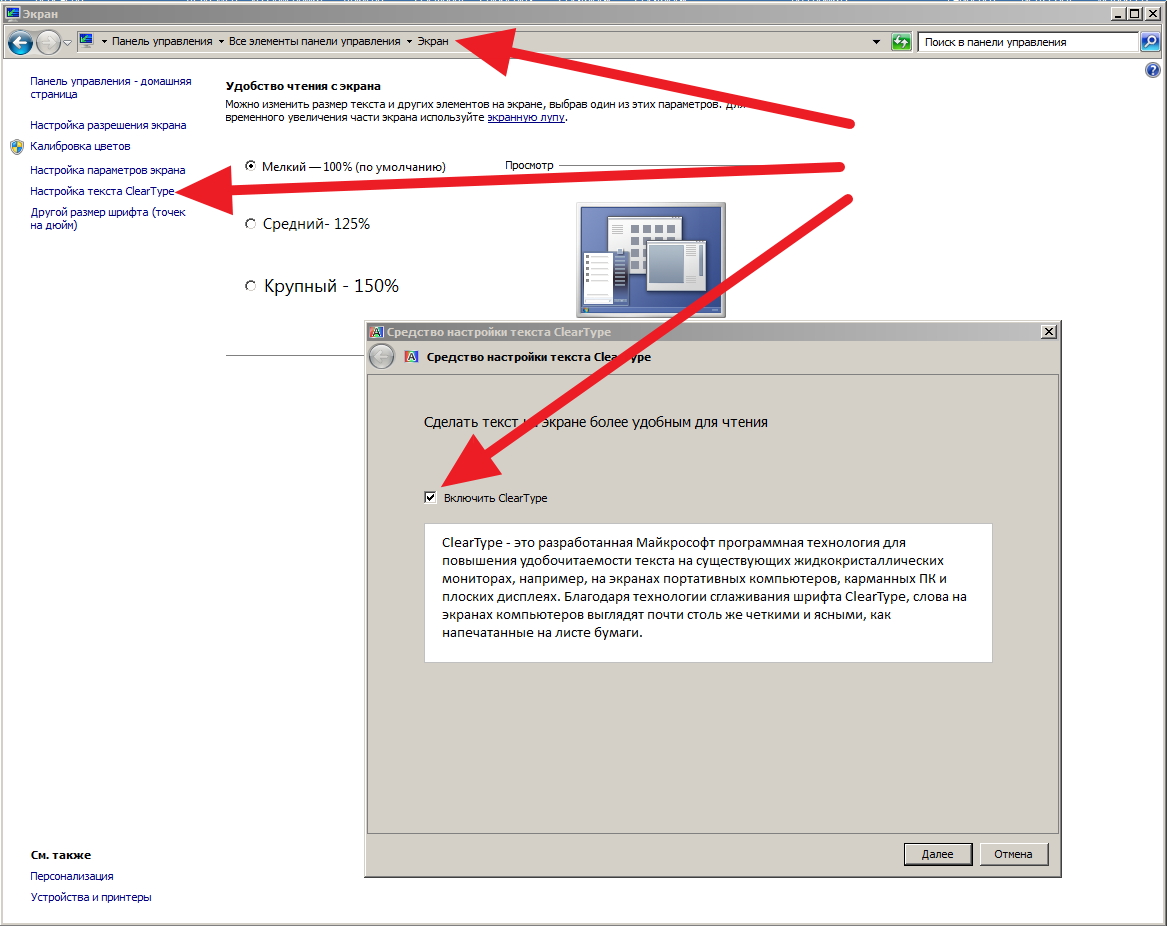Open the blue Help question icon

pyautogui.click(x=1152, y=71)
